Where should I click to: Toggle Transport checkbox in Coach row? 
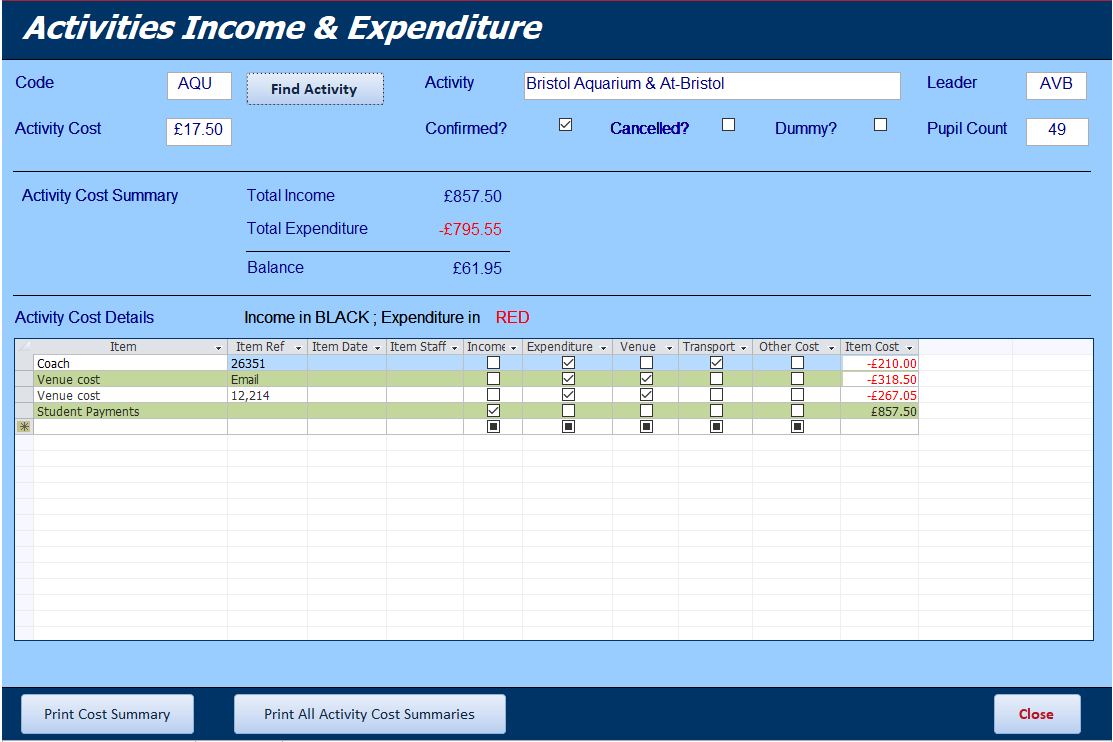coord(716,363)
